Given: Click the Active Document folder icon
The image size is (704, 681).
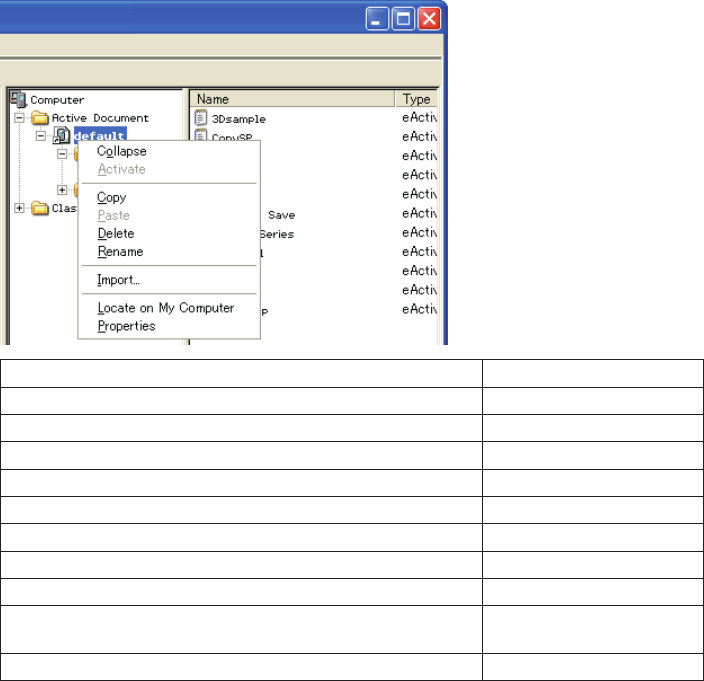Looking at the screenshot, I should [40, 118].
